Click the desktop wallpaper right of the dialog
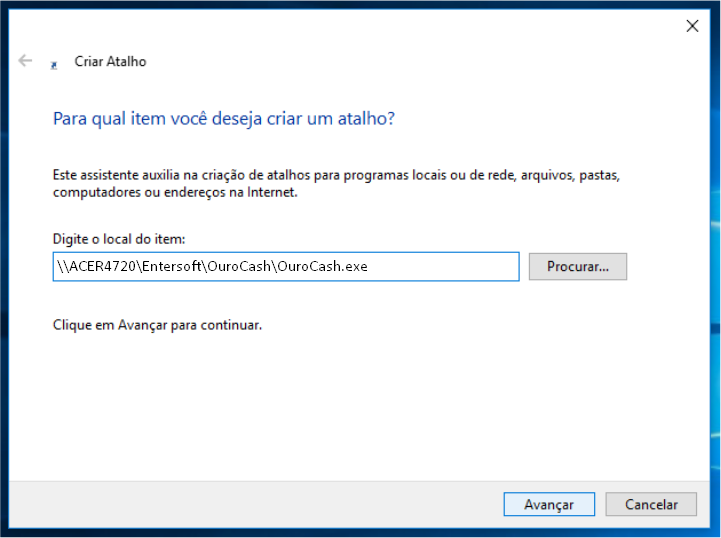Screen dimensions: 721x538 click(x=714, y=300)
